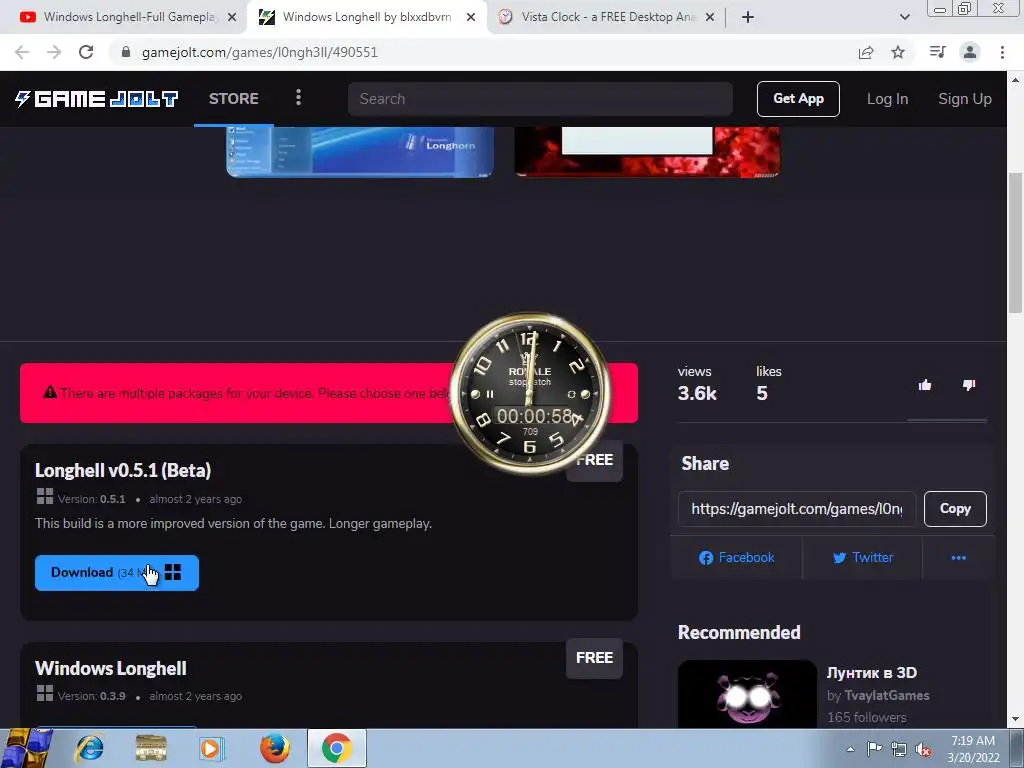The image size is (1024, 768).
Task: Share the game on Facebook
Action: click(736, 557)
